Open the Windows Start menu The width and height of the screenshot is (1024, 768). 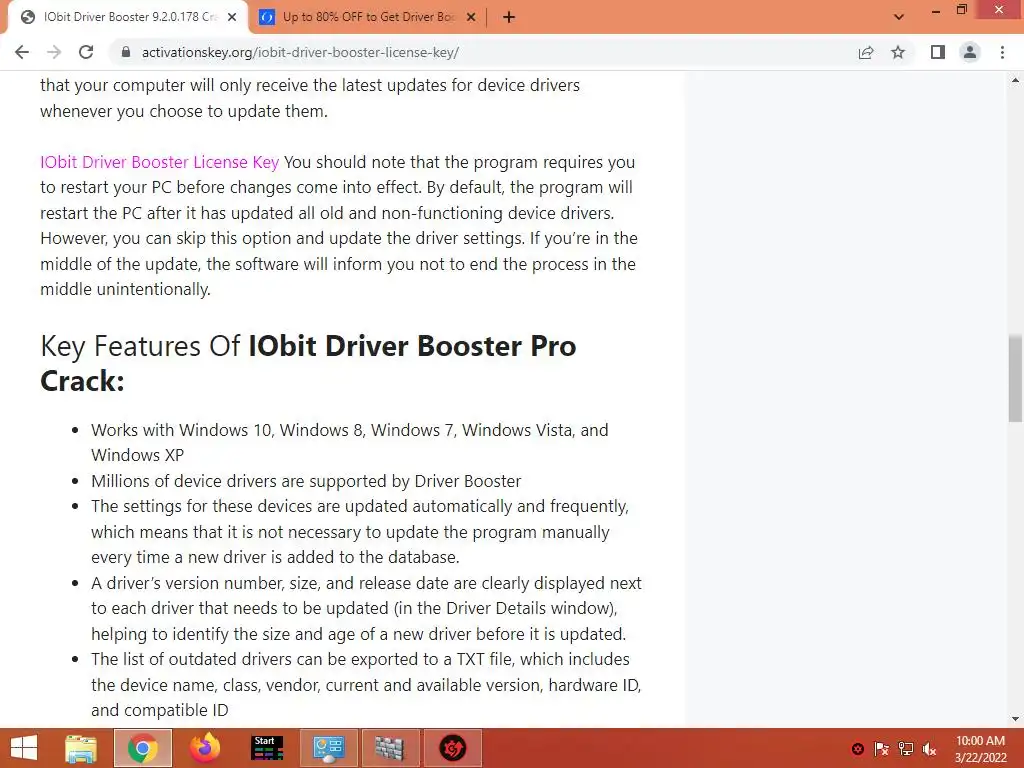coord(24,748)
